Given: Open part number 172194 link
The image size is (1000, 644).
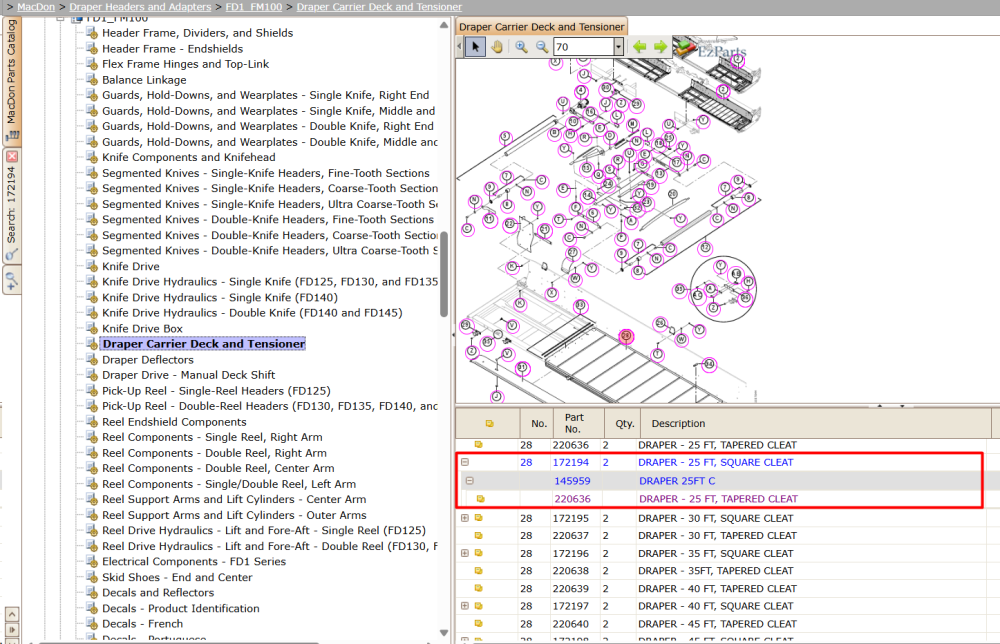Looking at the screenshot, I should [571, 462].
